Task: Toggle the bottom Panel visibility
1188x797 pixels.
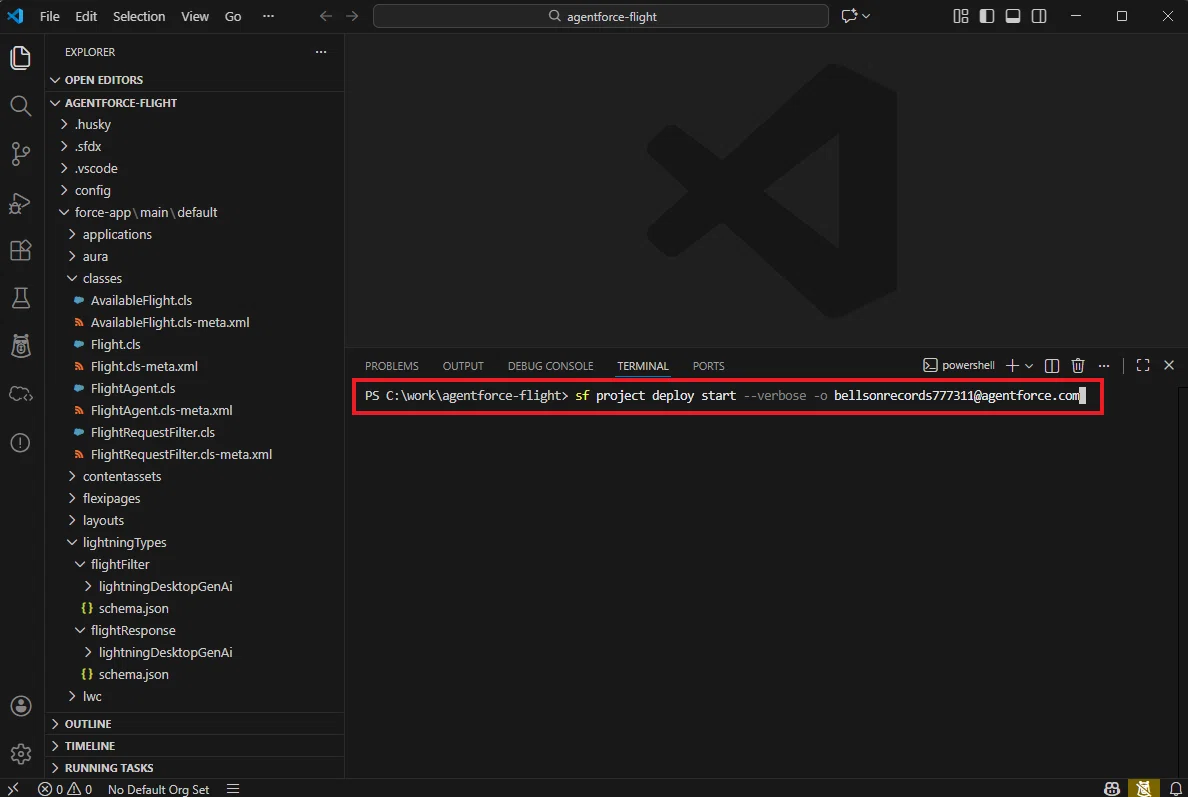Action: coord(1013,16)
